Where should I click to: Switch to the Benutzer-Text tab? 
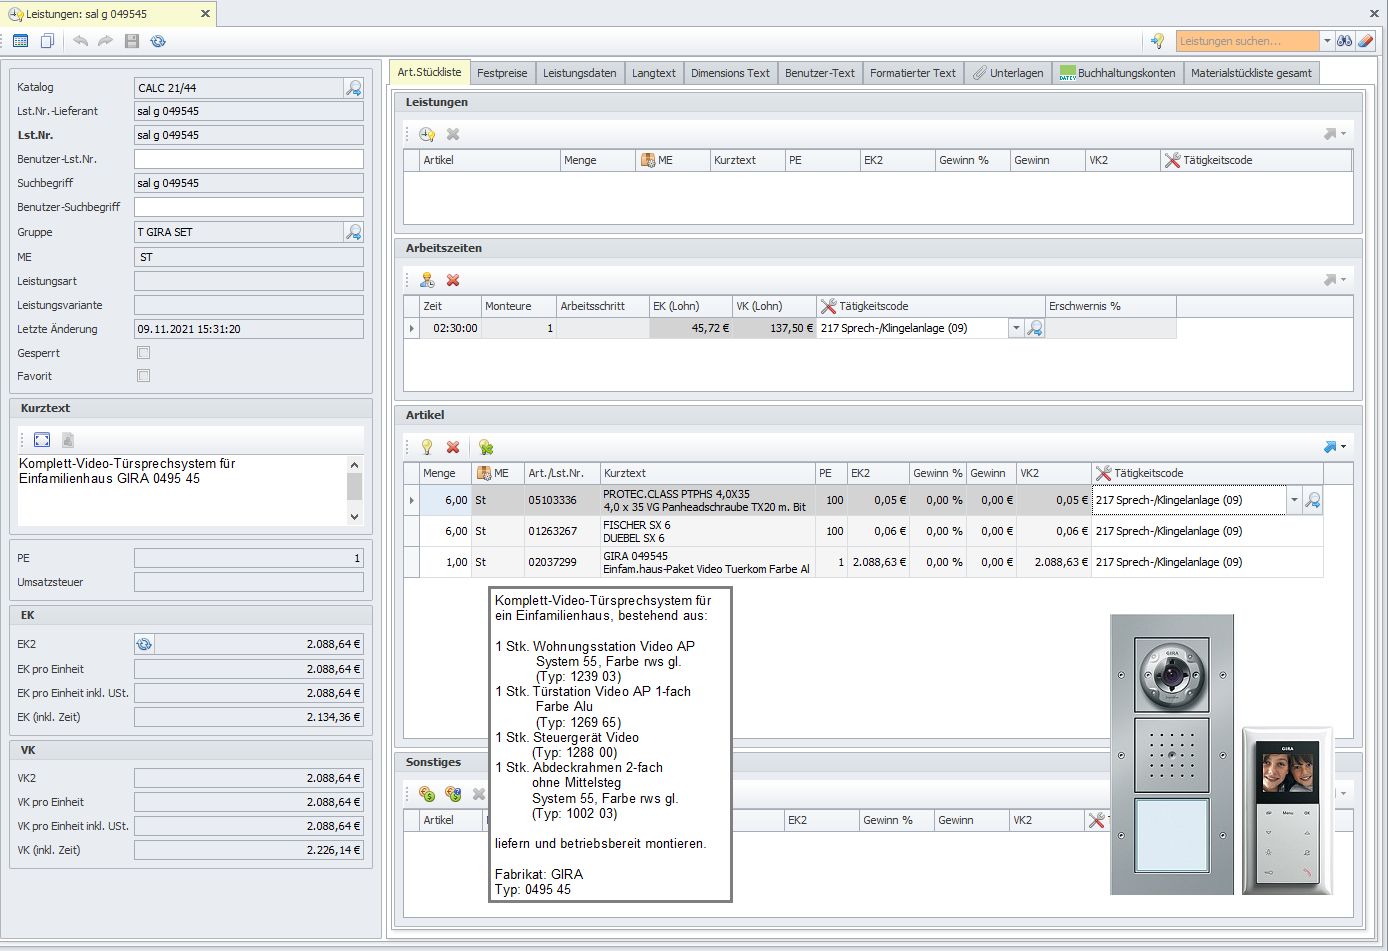tap(820, 73)
